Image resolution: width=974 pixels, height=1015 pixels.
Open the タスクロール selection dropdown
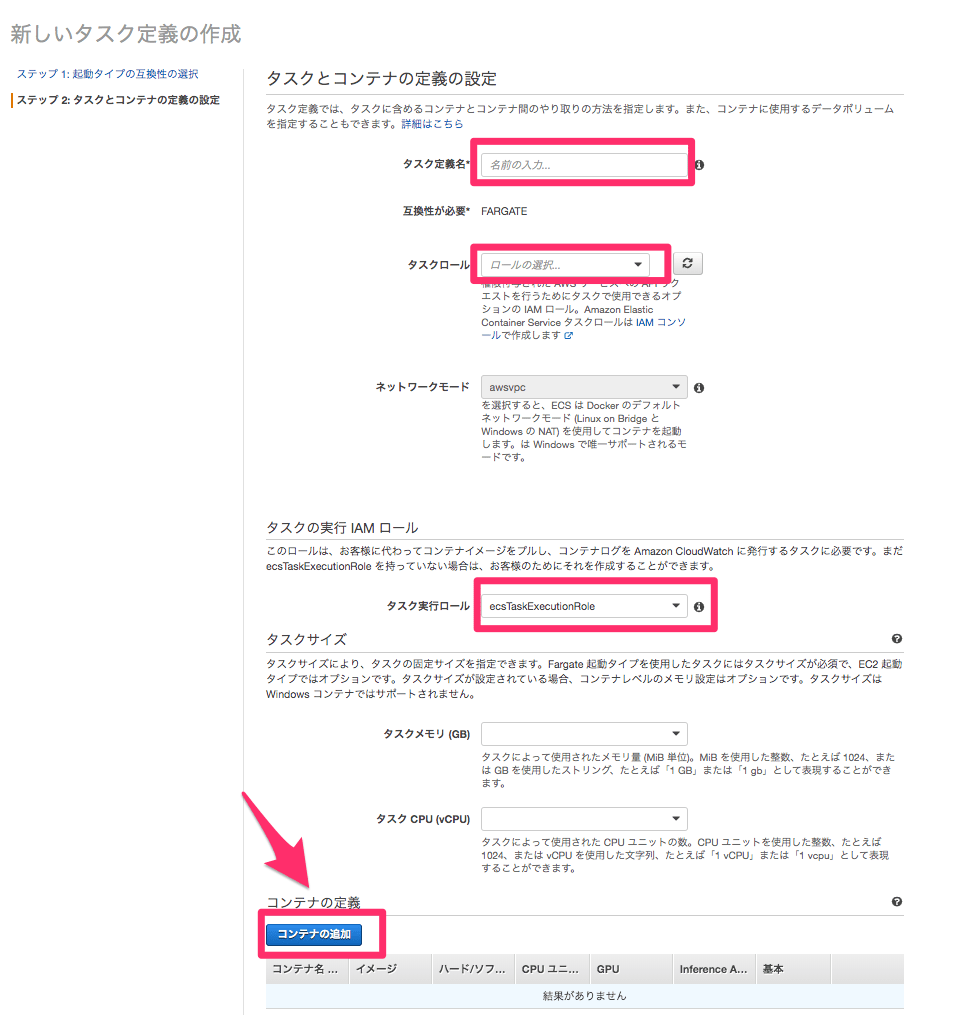pyautogui.click(x=564, y=265)
